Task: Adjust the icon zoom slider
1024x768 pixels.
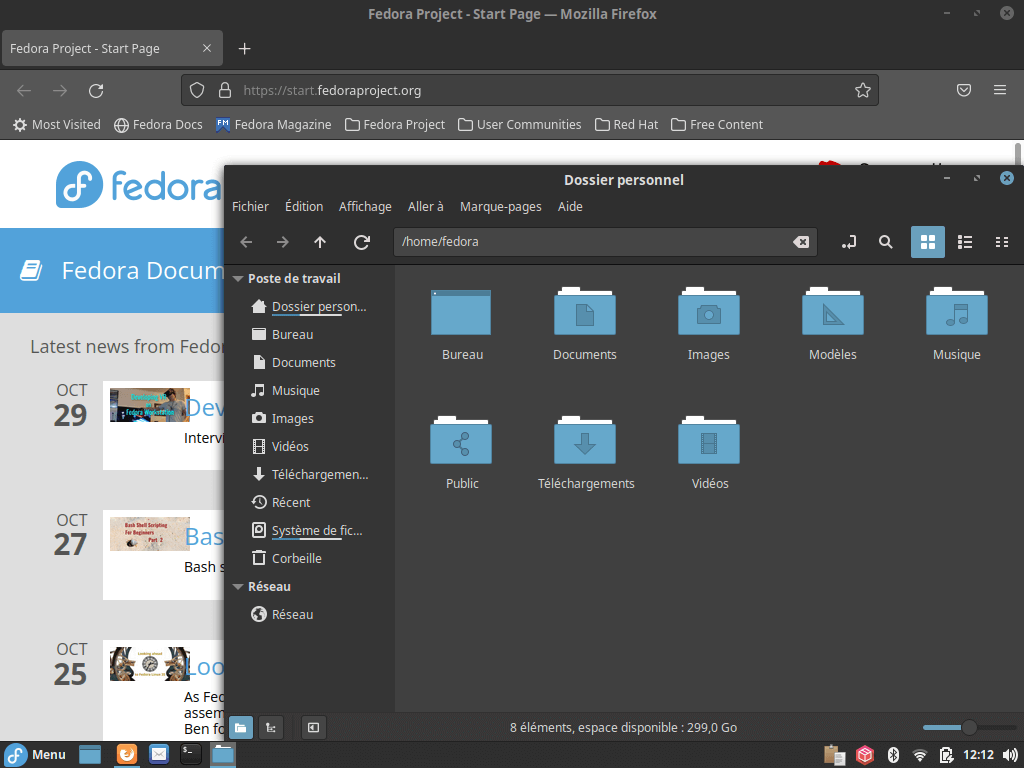Action: pos(969,728)
